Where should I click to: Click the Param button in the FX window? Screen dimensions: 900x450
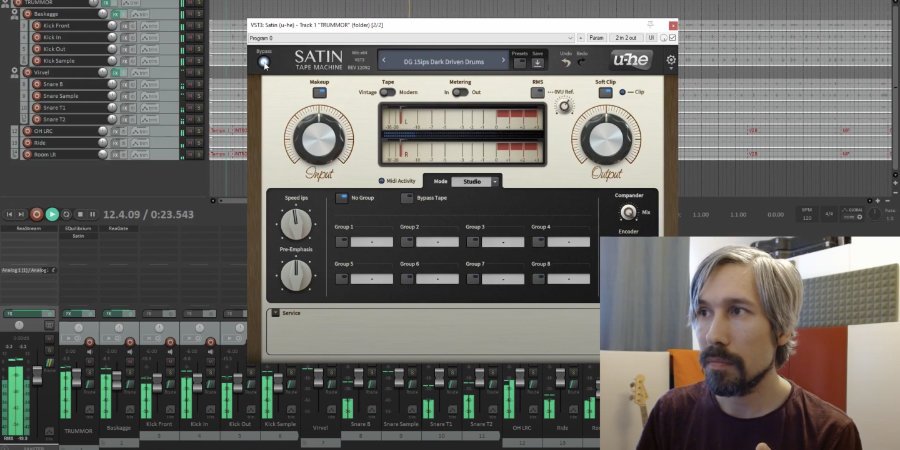[596, 38]
